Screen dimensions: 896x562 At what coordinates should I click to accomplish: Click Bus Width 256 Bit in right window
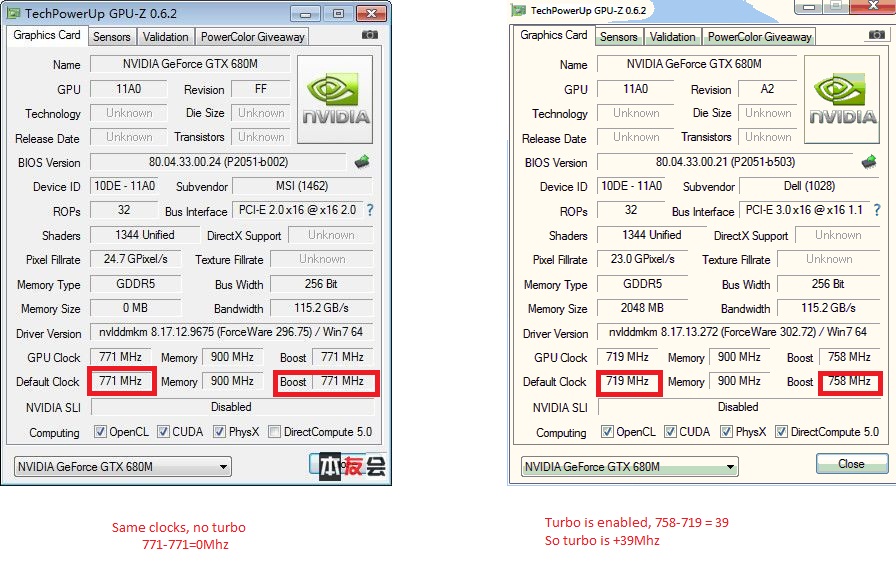(x=828, y=284)
